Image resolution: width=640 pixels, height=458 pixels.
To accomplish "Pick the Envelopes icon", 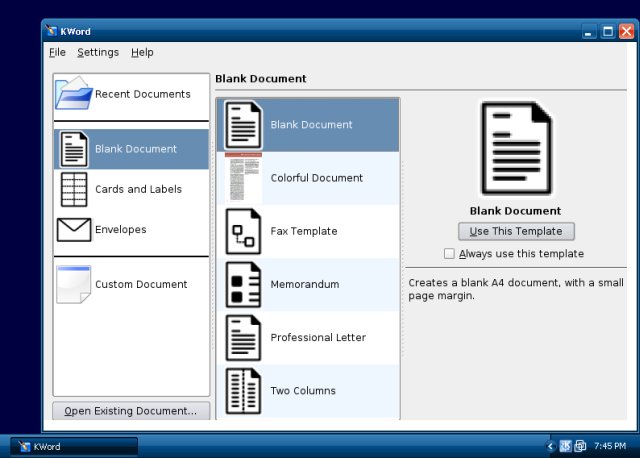I will [74, 229].
